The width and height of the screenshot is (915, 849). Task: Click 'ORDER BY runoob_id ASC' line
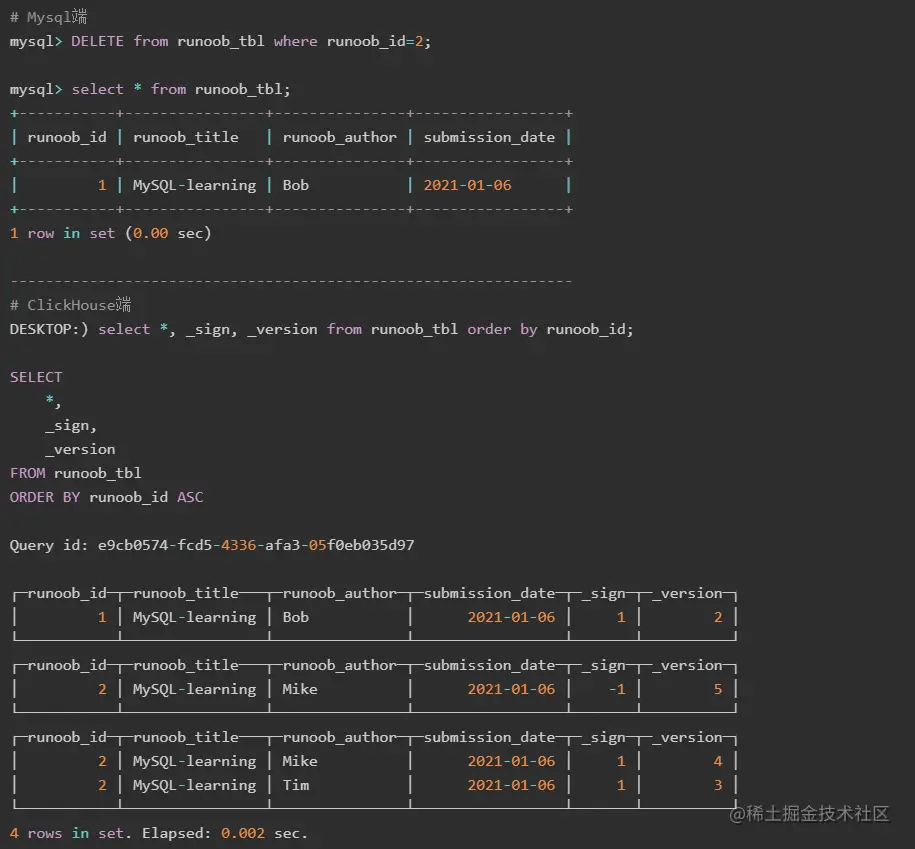[106, 497]
